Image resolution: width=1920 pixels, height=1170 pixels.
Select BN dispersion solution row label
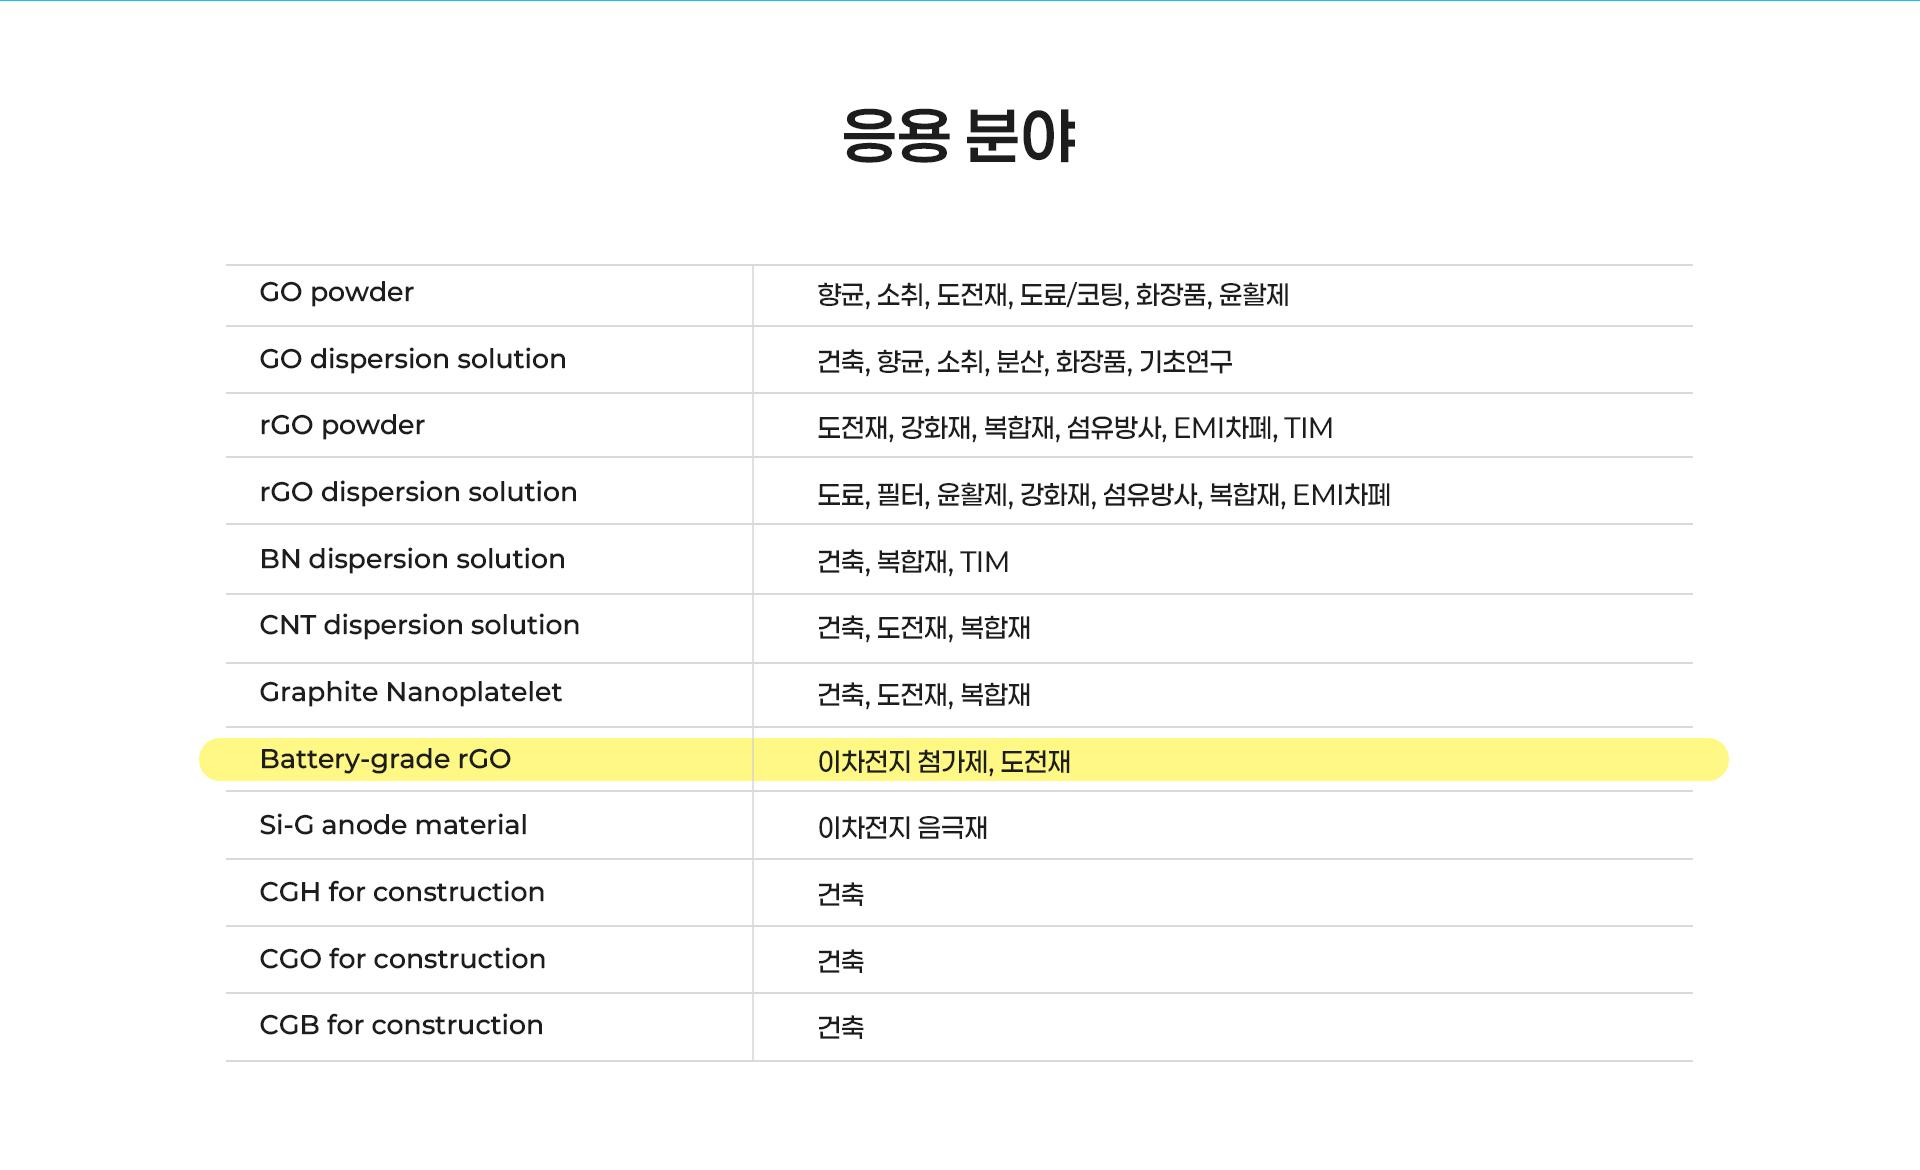412,560
